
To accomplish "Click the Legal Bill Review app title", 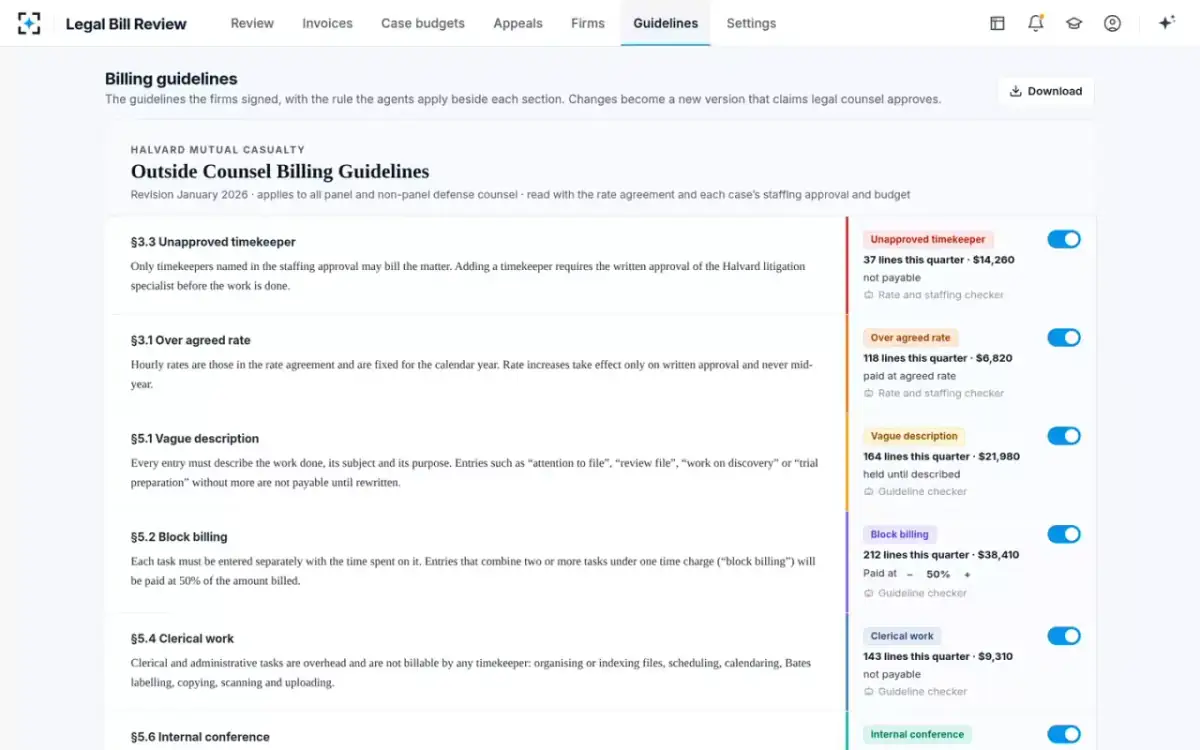I will (126, 23).
